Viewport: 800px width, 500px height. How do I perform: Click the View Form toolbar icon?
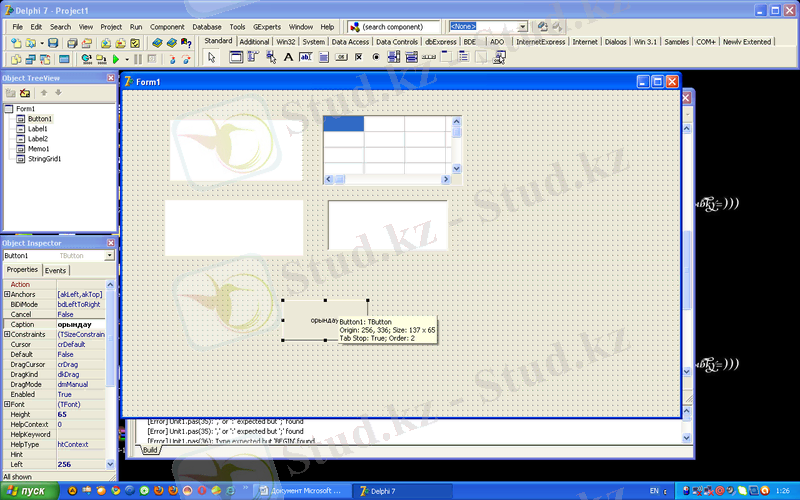(x=31, y=60)
